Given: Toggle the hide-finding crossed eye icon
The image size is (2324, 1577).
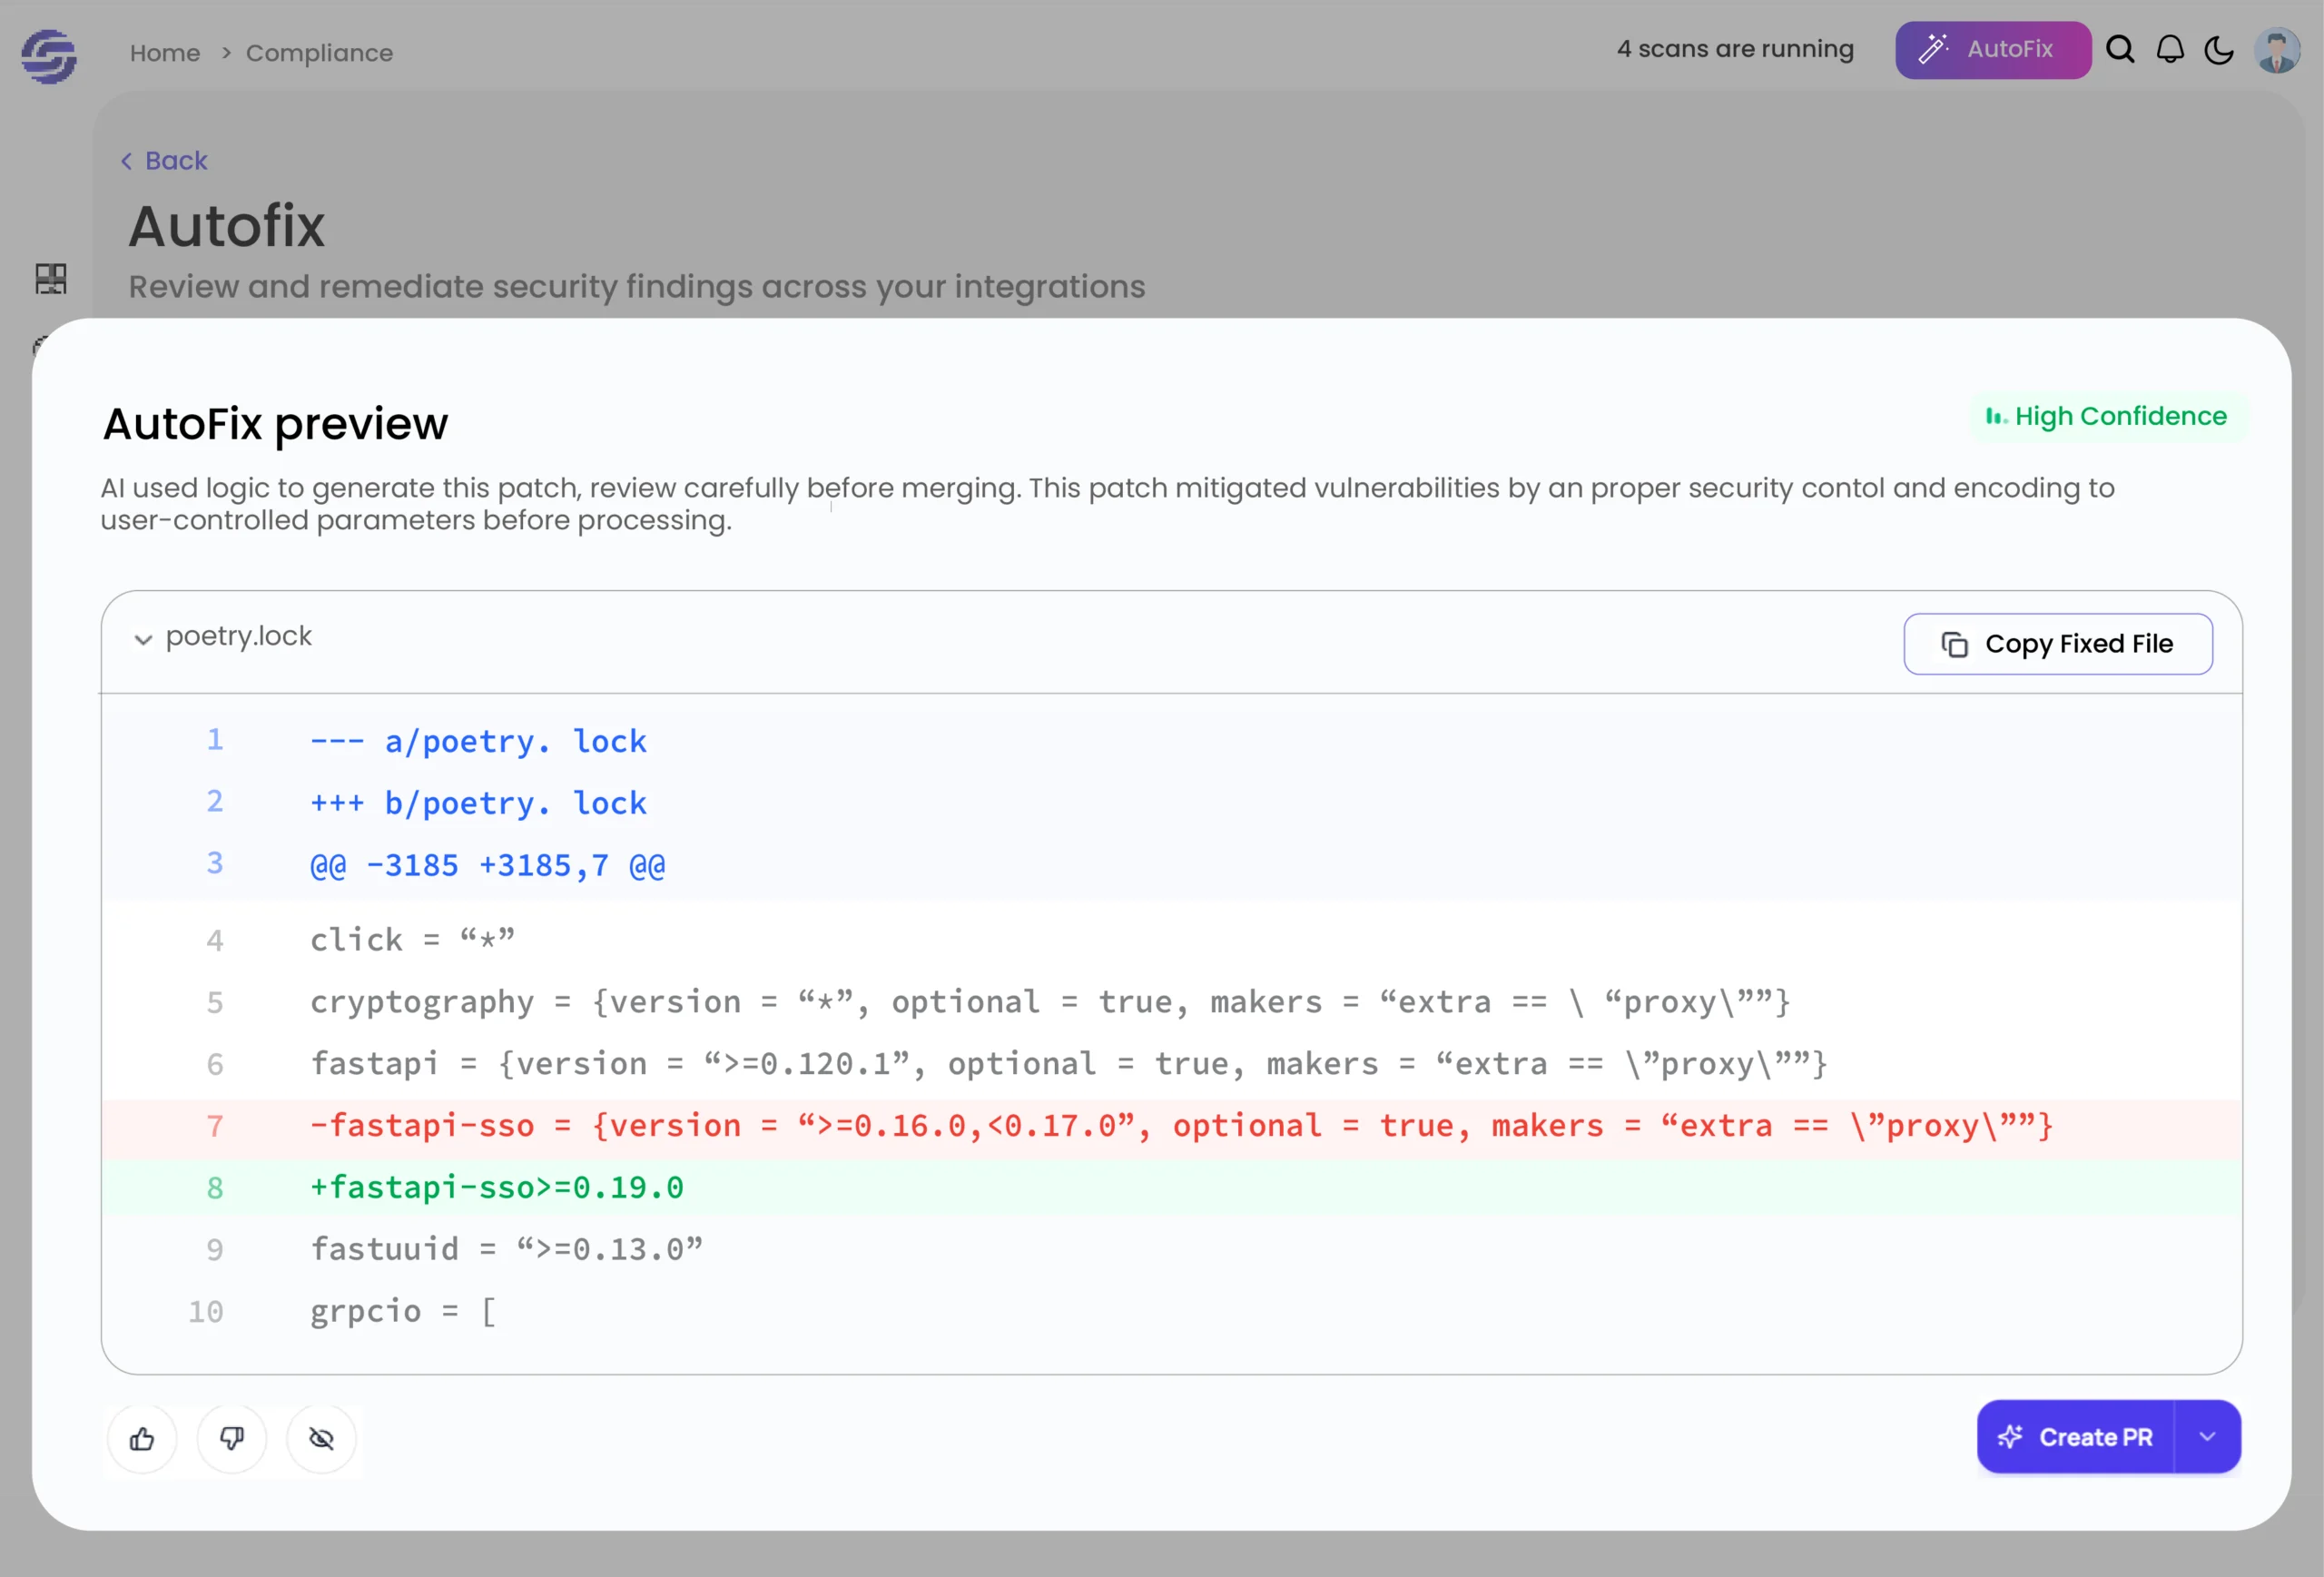Looking at the screenshot, I should (x=321, y=1439).
